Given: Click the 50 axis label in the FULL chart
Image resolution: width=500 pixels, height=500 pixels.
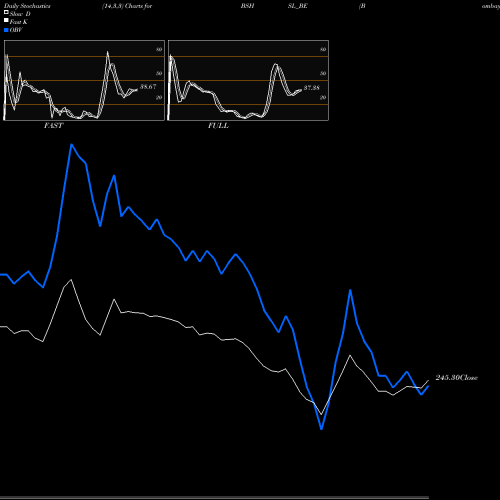Looking at the screenshot, I should [x=323, y=73].
